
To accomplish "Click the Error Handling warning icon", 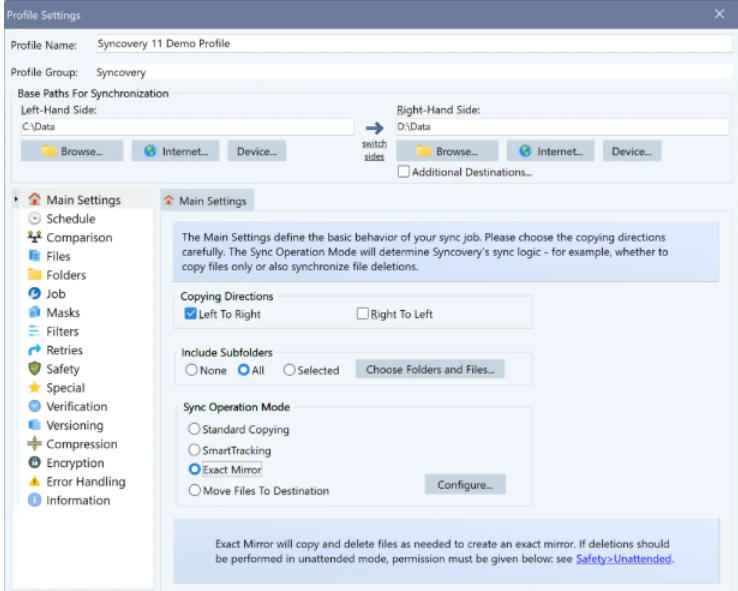I will pos(34,481).
